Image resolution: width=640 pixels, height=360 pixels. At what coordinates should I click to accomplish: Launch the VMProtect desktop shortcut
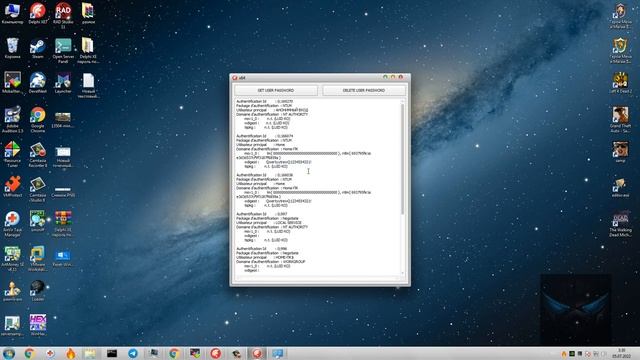point(12,187)
